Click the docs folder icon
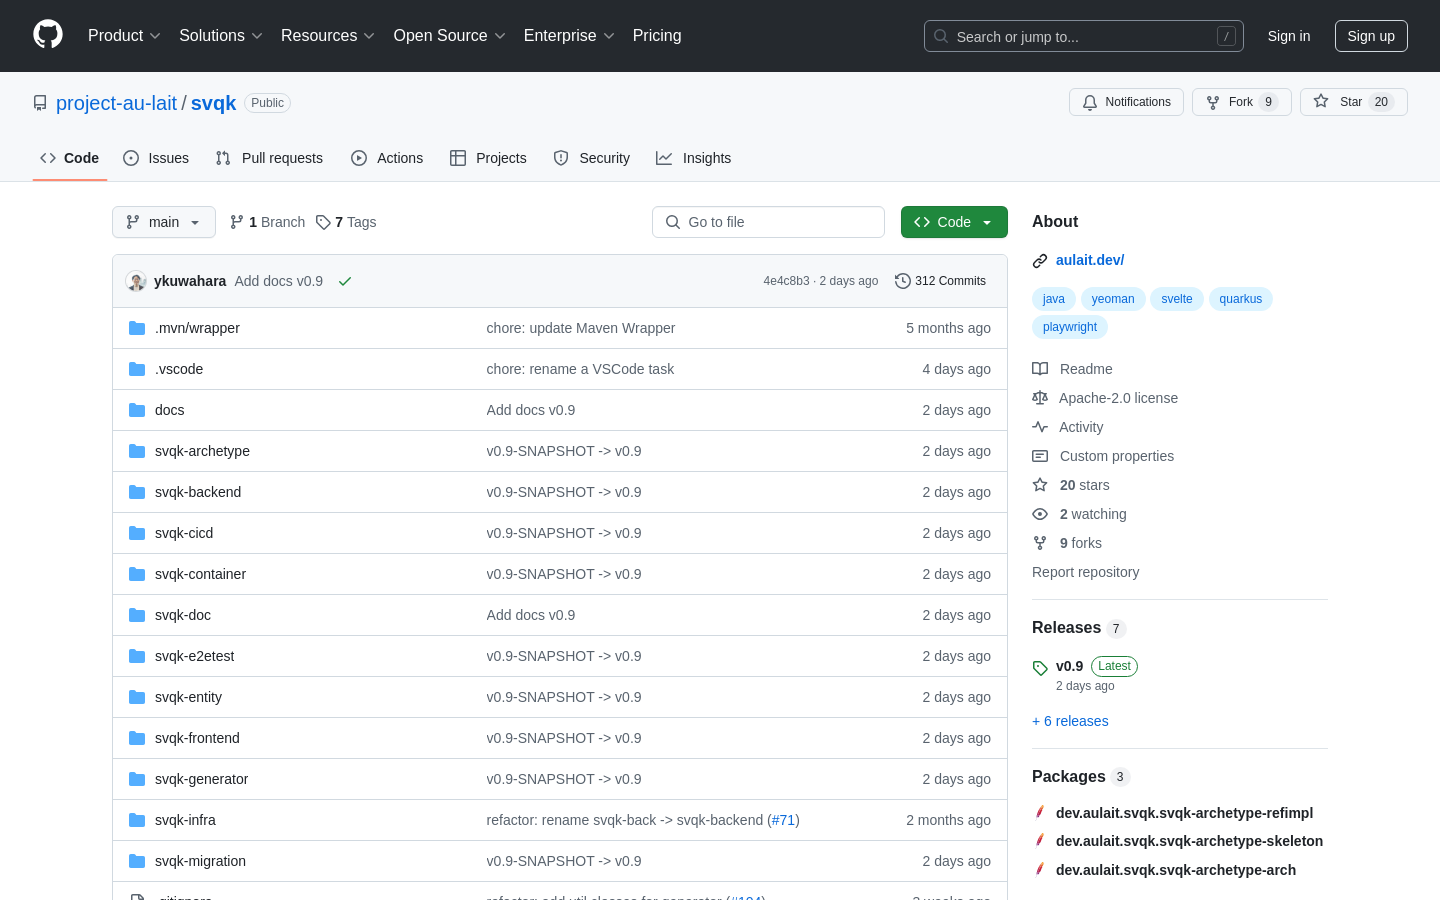 pyautogui.click(x=137, y=410)
